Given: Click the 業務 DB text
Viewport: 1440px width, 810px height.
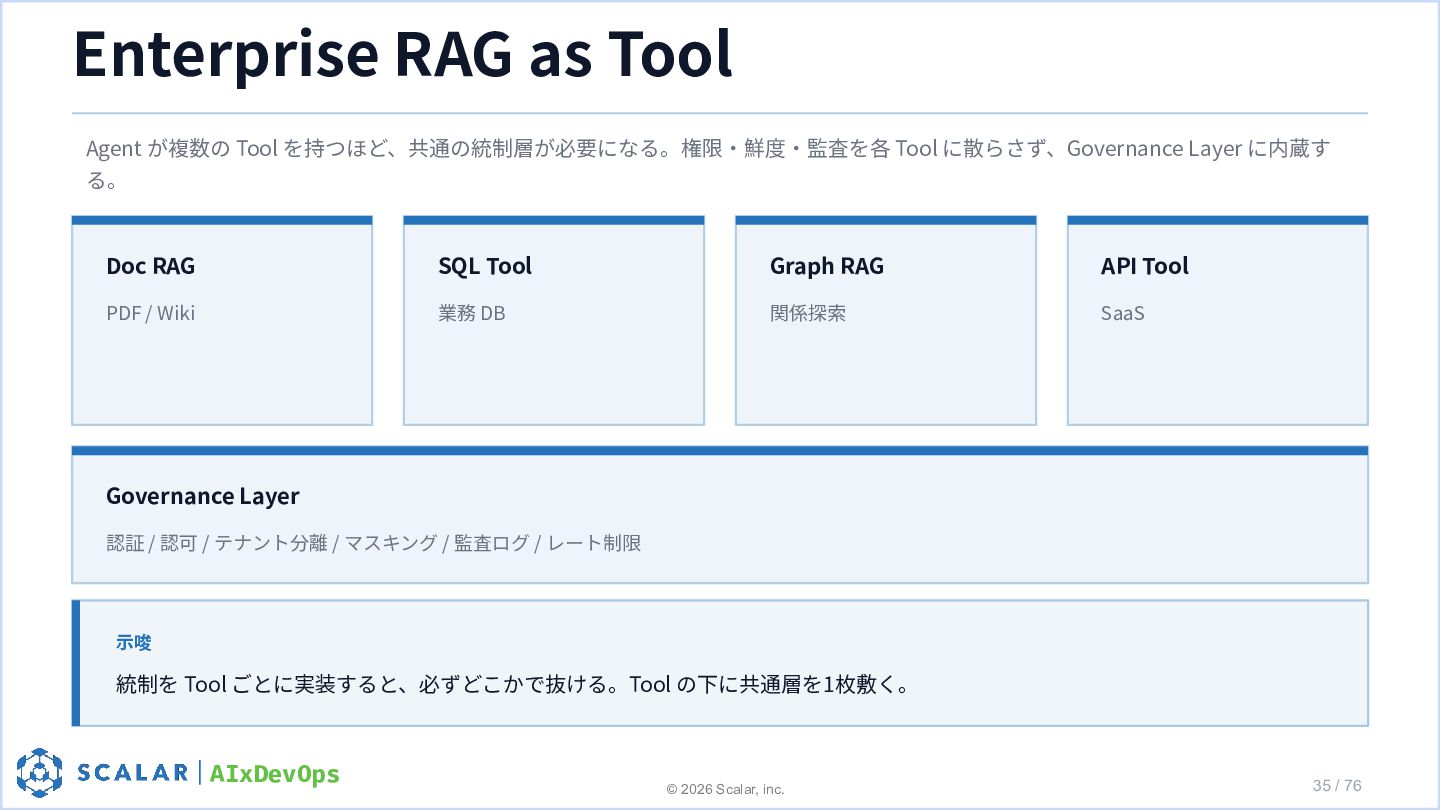Looking at the screenshot, I should (472, 313).
